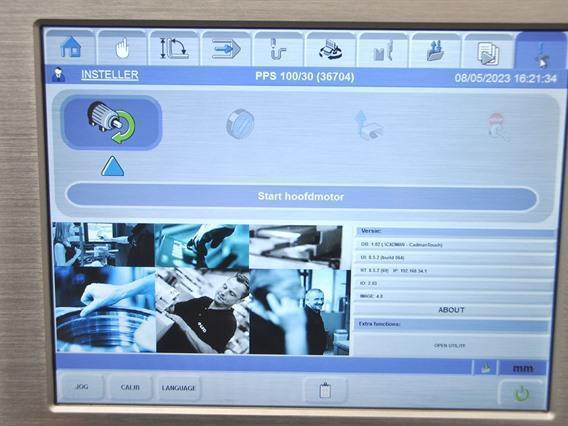Select the greyed foot pedal up step icon

pyautogui.click(x=369, y=125)
